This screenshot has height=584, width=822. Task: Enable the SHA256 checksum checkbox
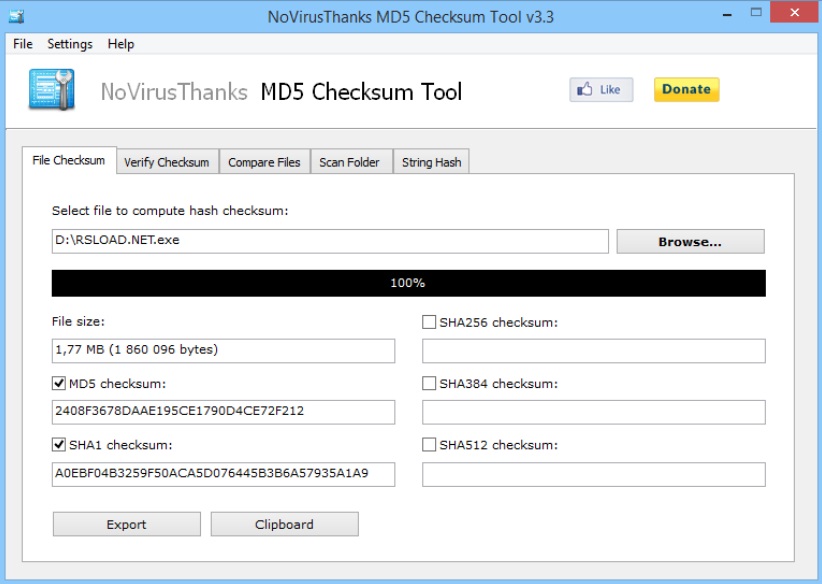[429, 322]
